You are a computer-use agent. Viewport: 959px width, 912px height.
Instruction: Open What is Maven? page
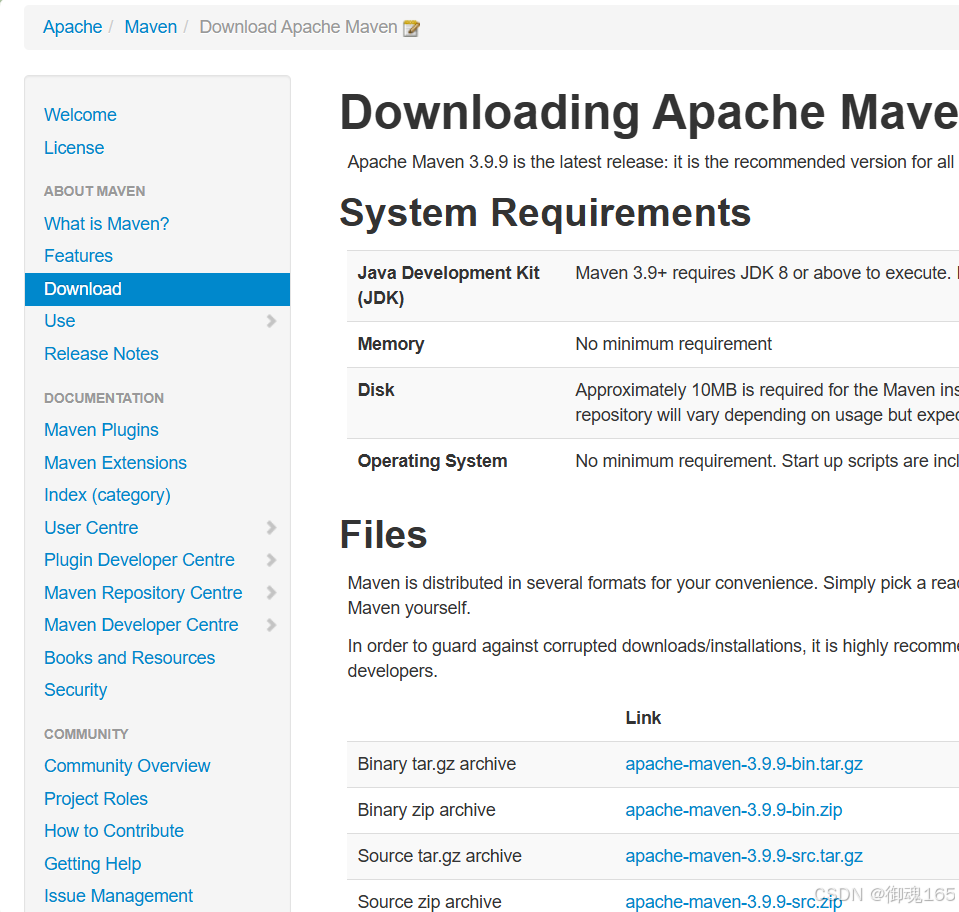pyautogui.click(x=106, y=224)
